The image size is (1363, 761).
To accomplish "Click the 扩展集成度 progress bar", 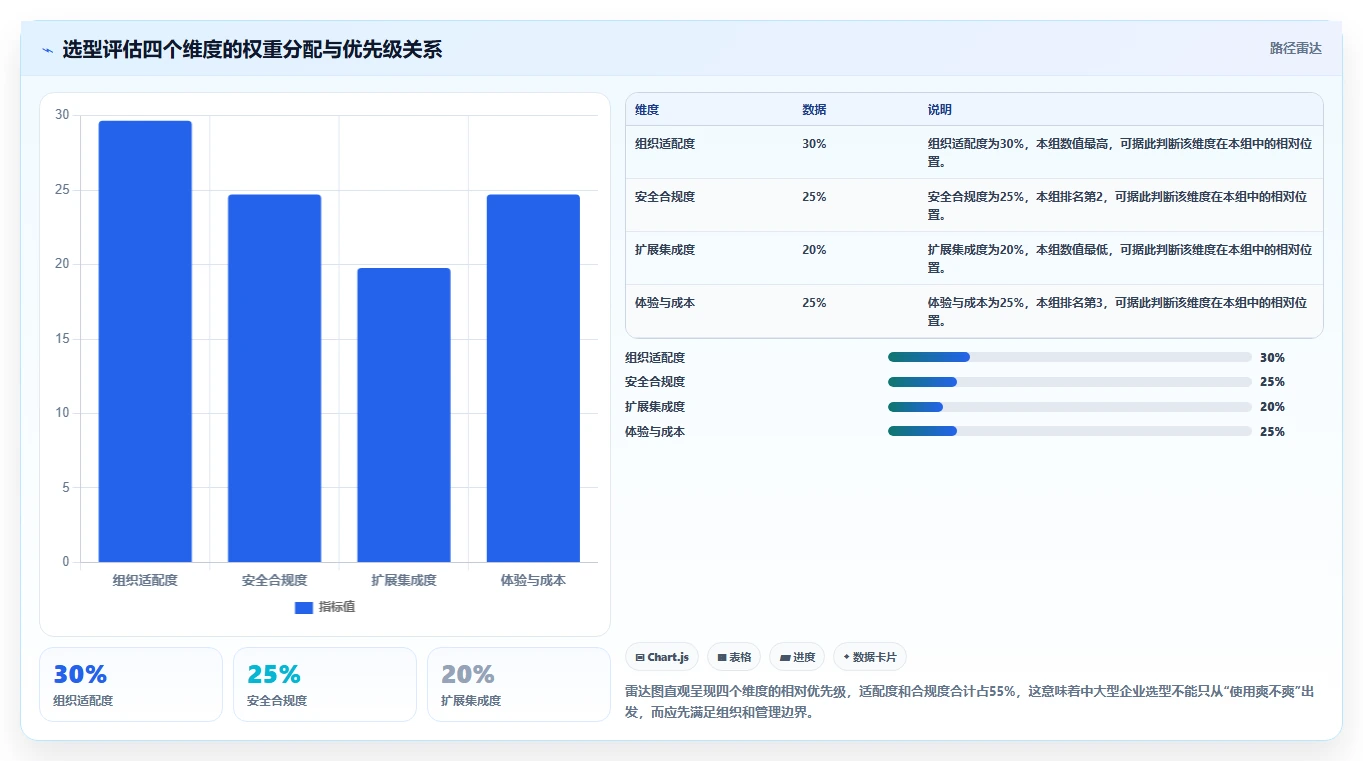I will click(x=1070, y=407).
